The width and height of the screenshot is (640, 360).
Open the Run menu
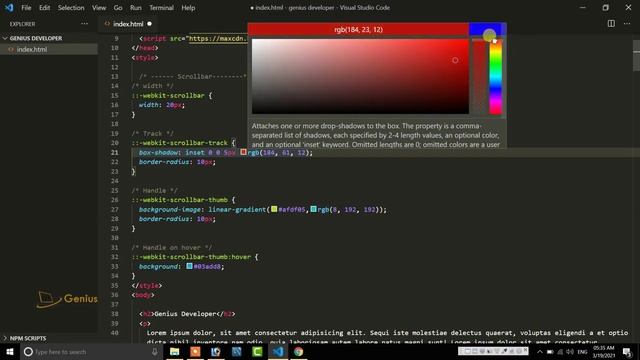pyautogui.click(x=136, y=8)
